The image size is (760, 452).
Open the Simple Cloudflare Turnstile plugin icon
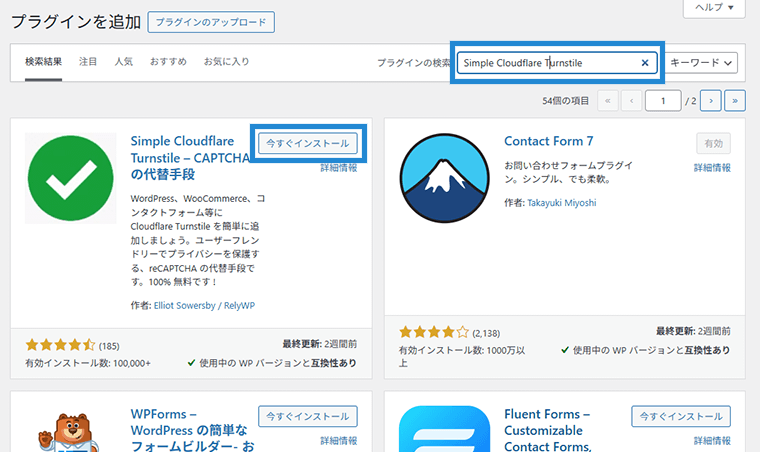click(71, 178)
